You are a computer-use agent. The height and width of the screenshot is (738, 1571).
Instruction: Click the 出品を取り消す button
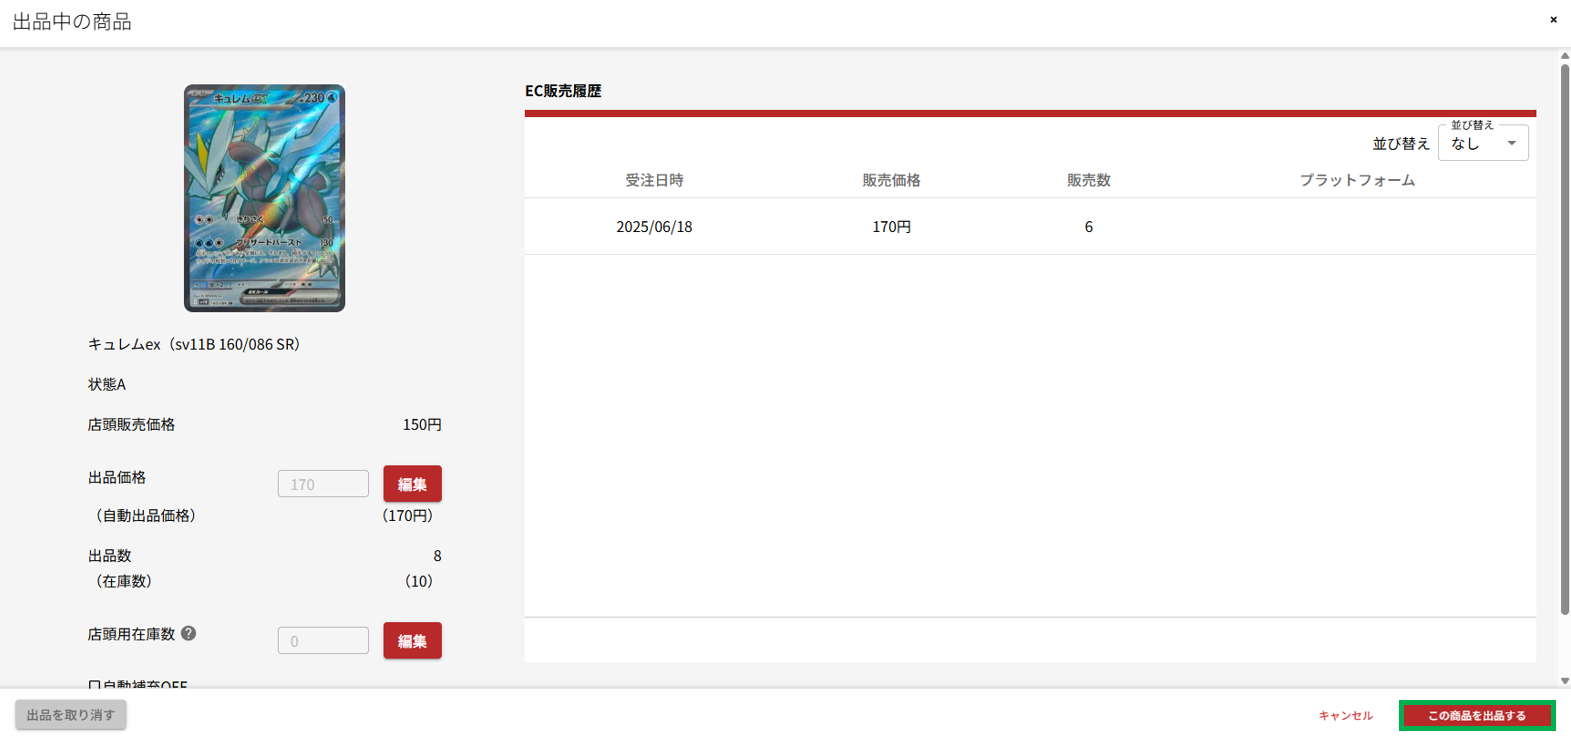[x=71, y=715]
